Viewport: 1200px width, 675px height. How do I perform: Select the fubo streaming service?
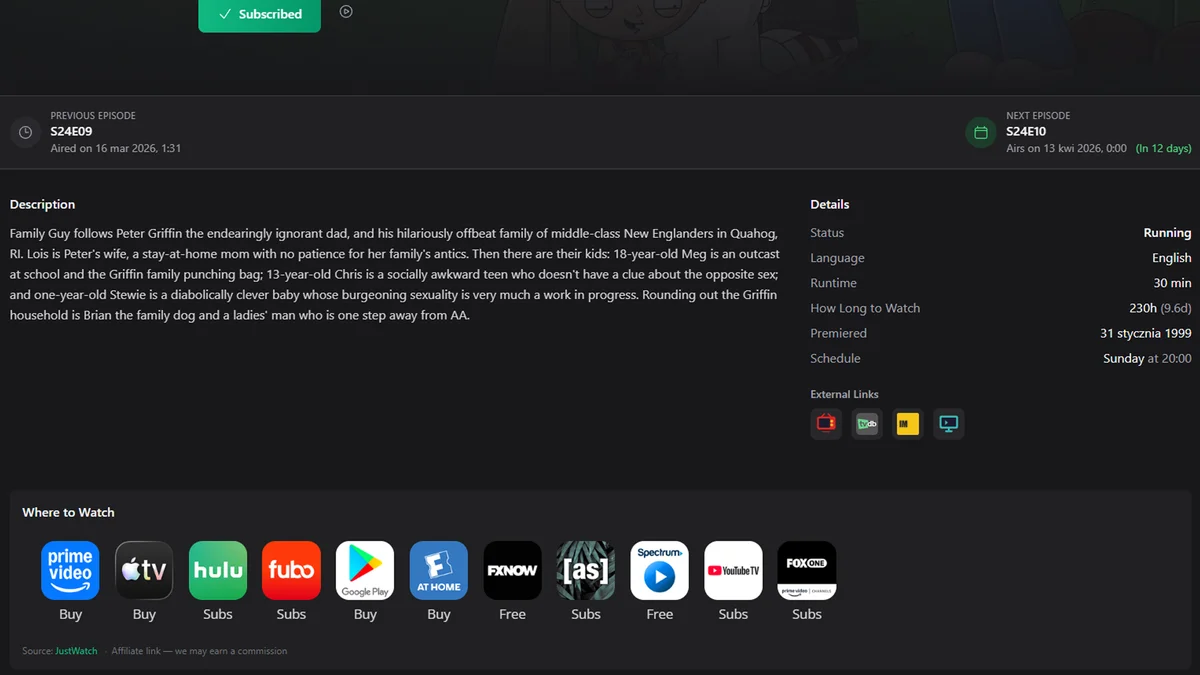coord(291,570)
